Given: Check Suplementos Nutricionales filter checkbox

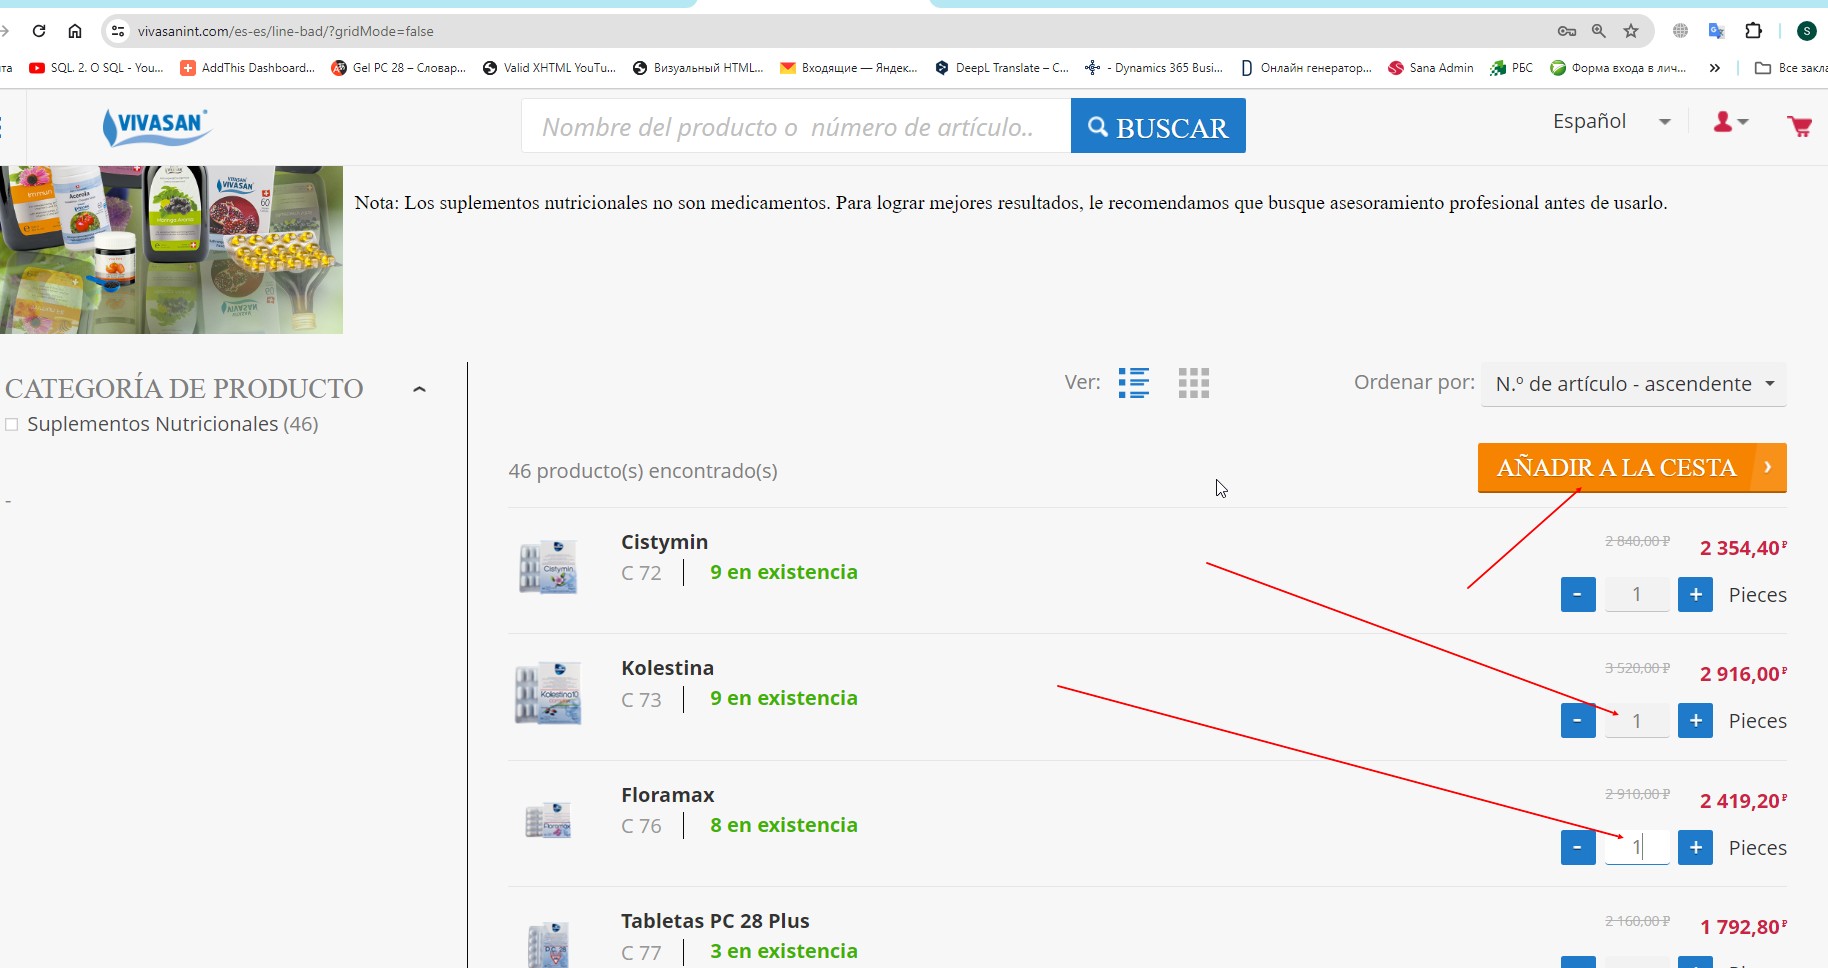Looking at the screenshot, I should point(12,425).
